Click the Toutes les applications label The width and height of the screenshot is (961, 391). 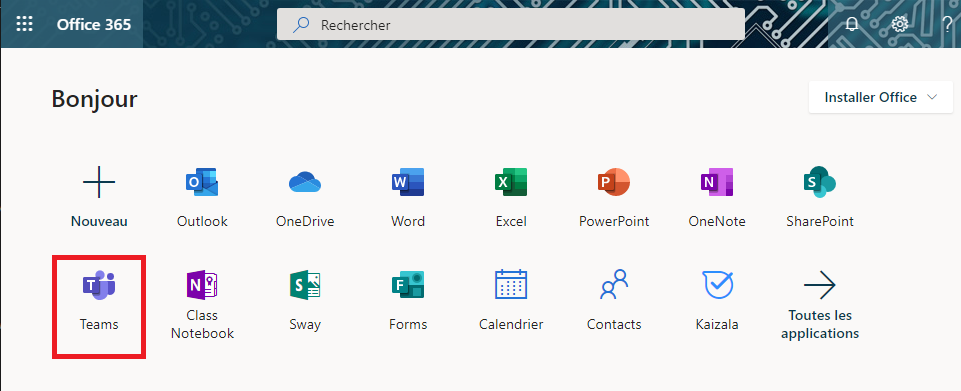pyautogui.click(x=819, y=324)
